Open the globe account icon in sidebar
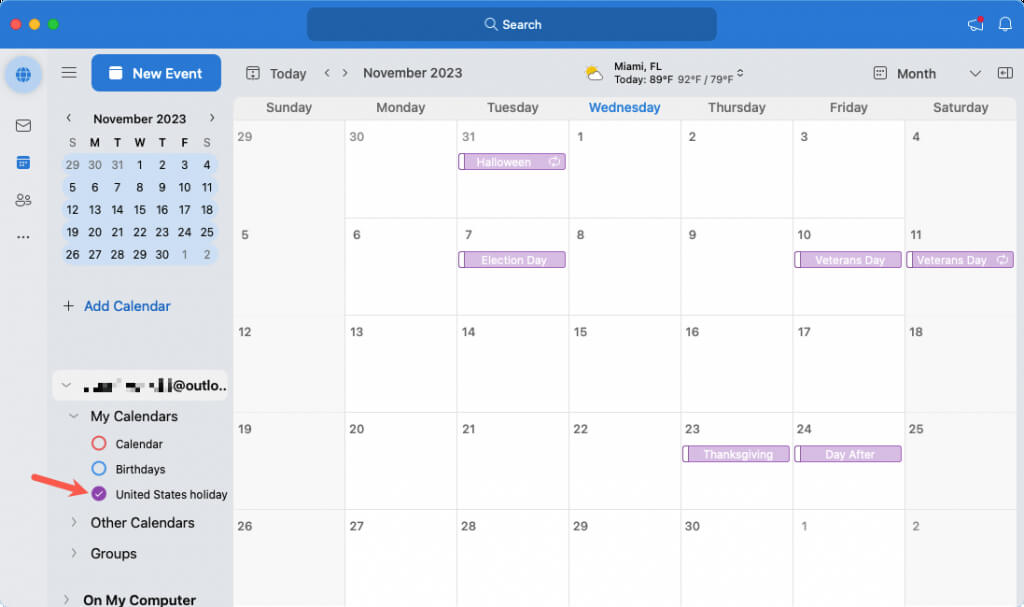 click(x=24, y=74)
